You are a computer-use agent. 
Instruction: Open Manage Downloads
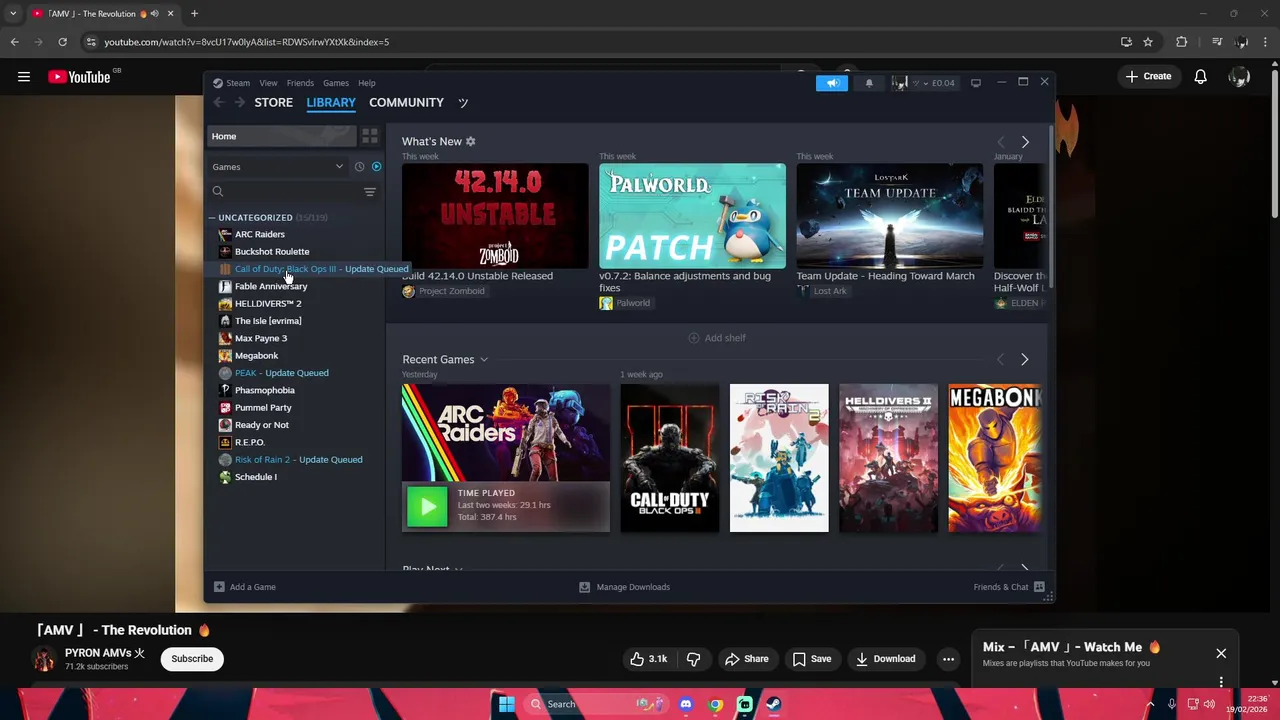click(x=625, y=587)
